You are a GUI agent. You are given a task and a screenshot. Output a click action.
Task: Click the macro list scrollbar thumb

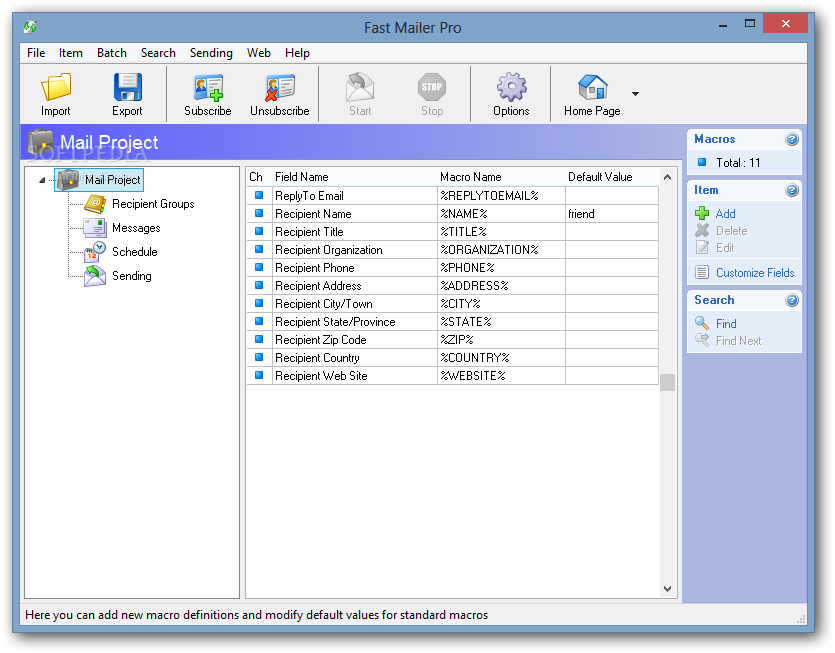pos(667,382)
